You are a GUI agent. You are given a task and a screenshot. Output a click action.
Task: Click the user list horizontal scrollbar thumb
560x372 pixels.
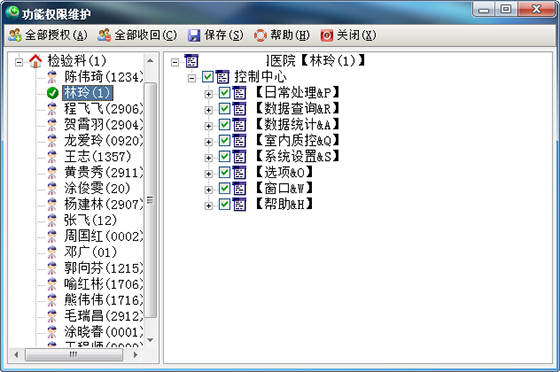[x=74, y=355]
